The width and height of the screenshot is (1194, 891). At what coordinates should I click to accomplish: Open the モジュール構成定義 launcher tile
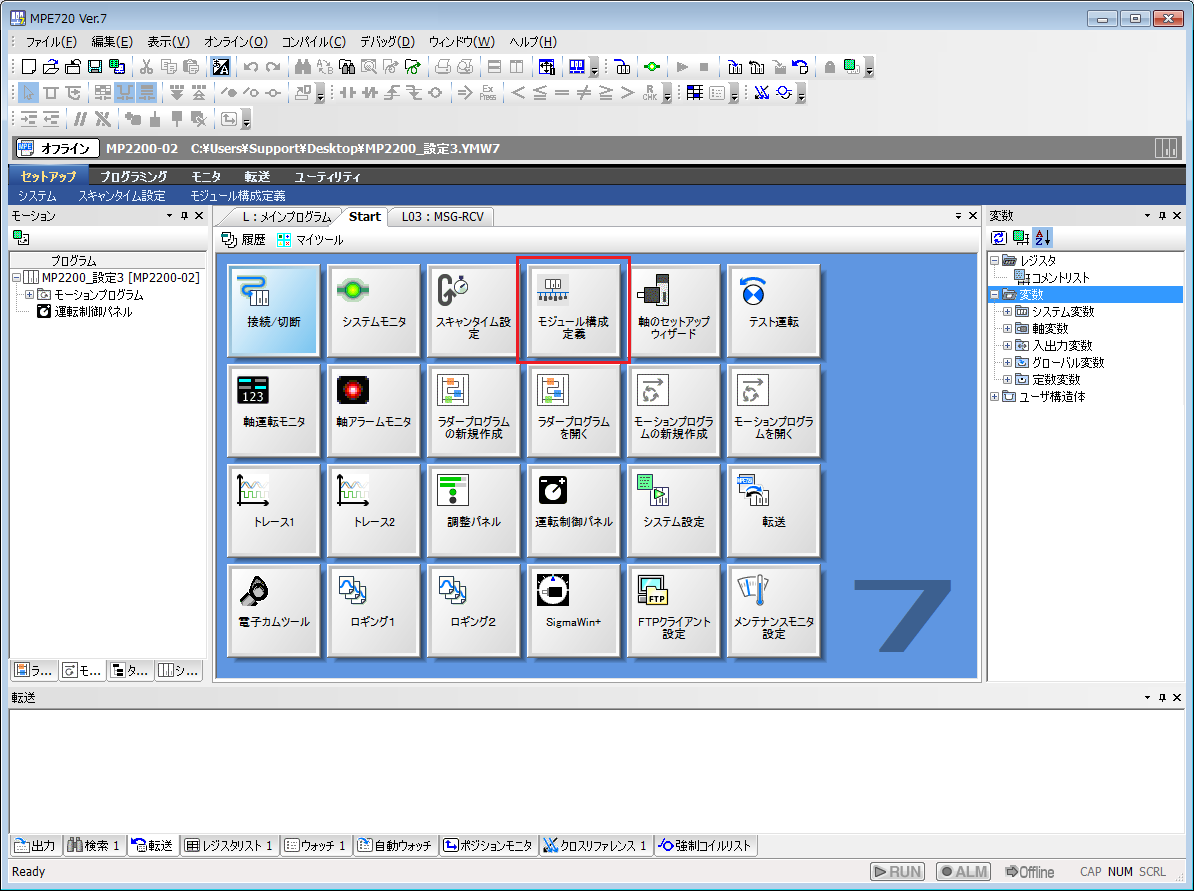(x=573, y=309)
